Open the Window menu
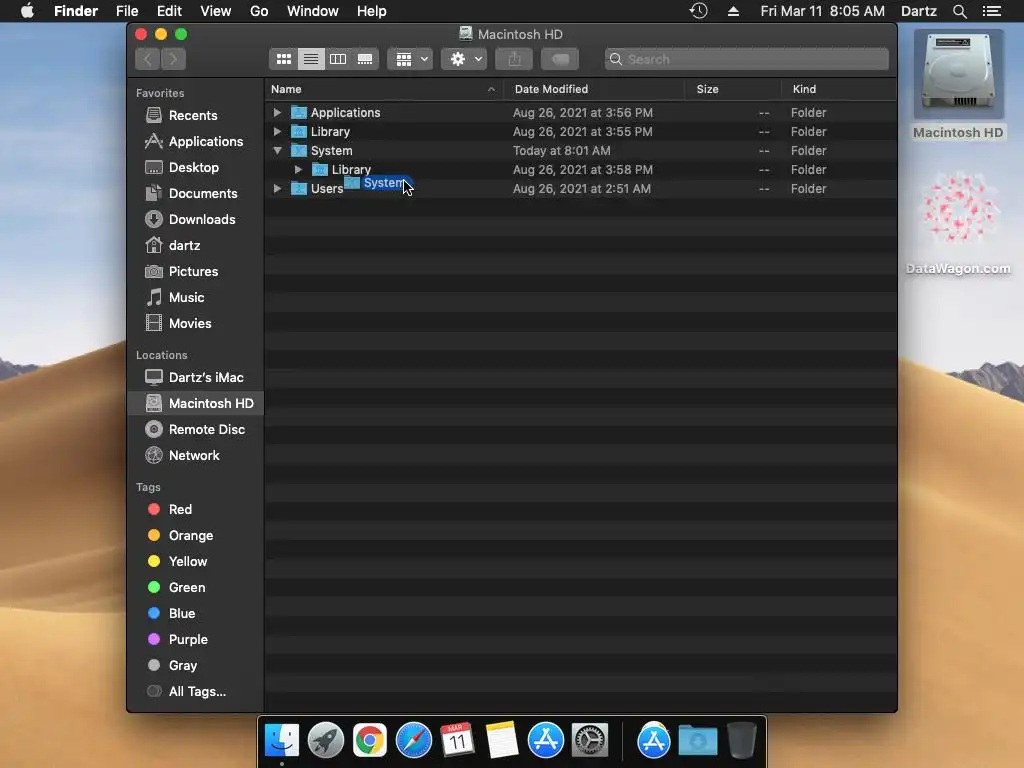The height and width of the screenshot is (768, 1024). click(x=313, y=11)
